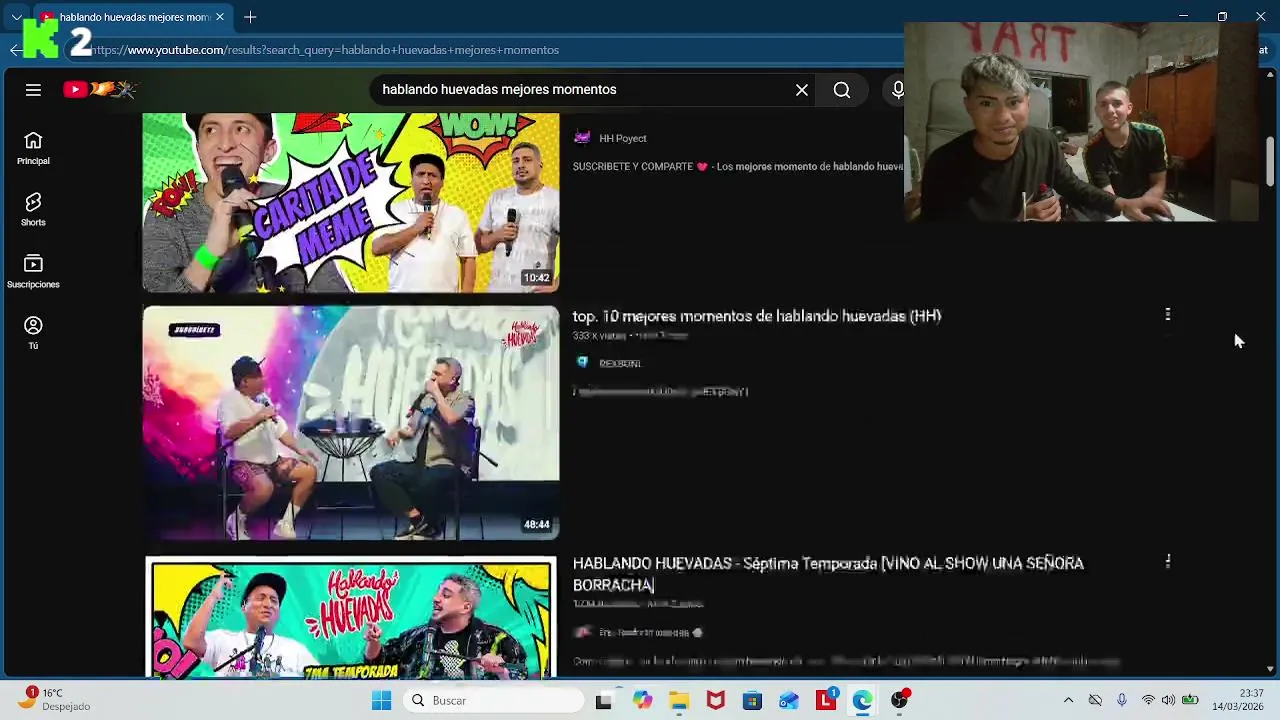This screenshot has width=1280, height=720.
Task: Open HH Poyect channel name link
Action: tap(622, 139)
